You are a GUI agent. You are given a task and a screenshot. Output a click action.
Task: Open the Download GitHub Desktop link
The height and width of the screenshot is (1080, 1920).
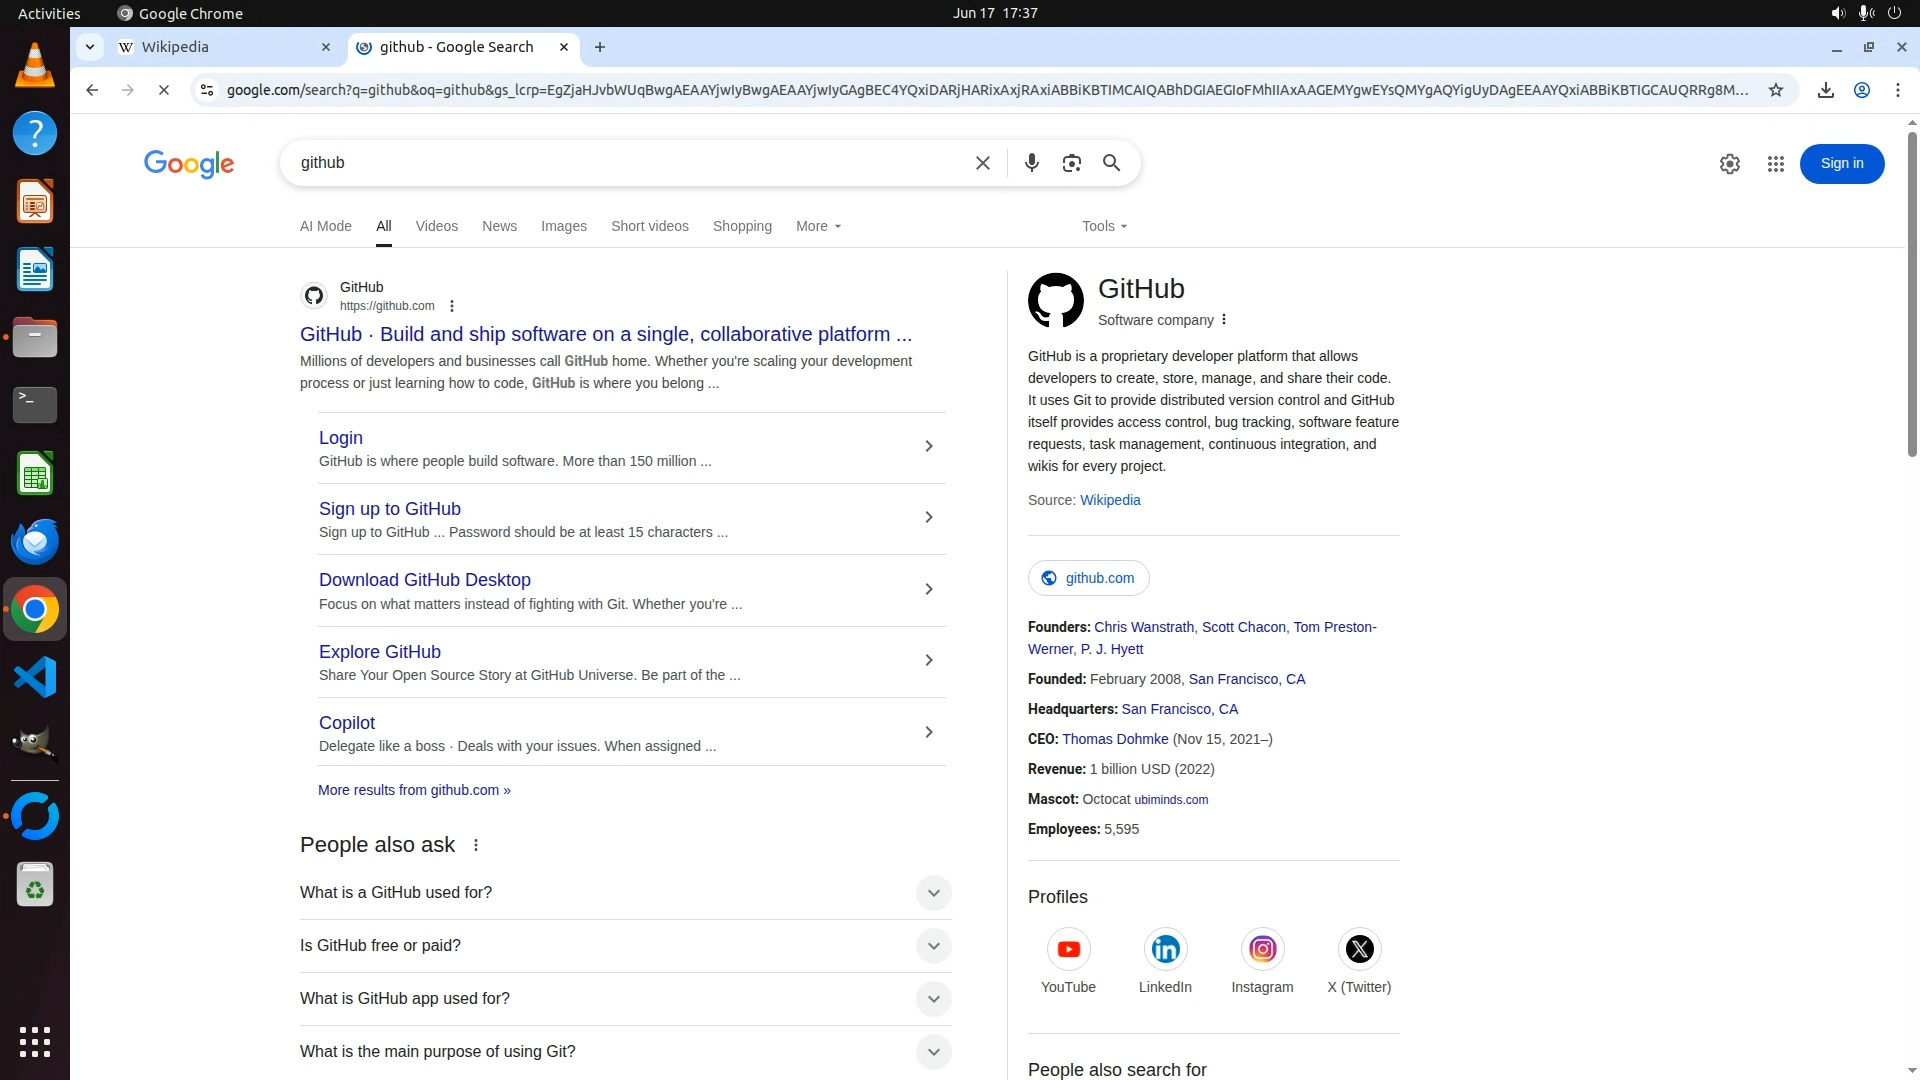(x=424, y=580)
